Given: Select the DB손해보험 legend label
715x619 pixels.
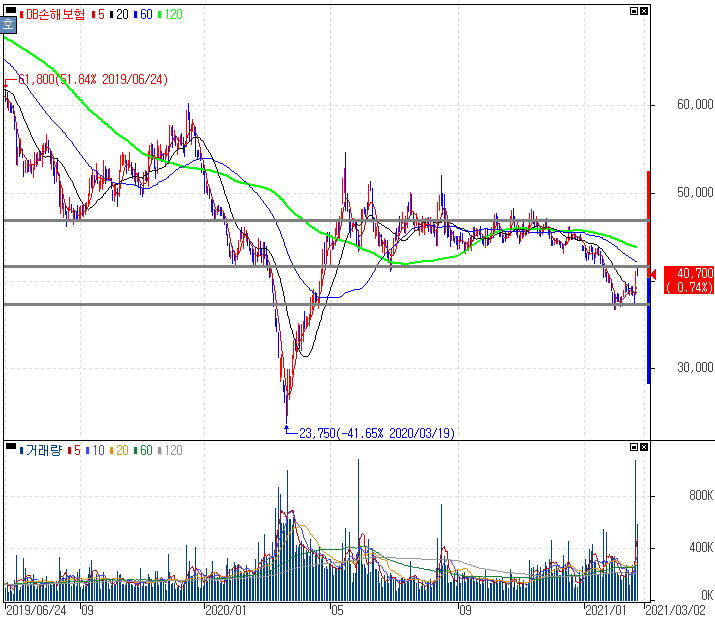Looking at the screenshot, I should tap(52, 15).
